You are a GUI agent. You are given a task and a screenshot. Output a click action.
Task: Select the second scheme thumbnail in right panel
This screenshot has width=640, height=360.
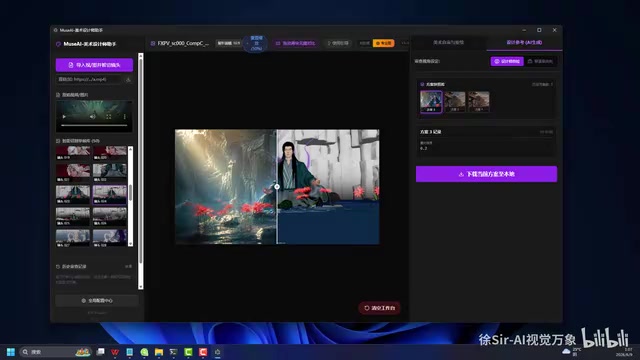(x=455, y=102)
